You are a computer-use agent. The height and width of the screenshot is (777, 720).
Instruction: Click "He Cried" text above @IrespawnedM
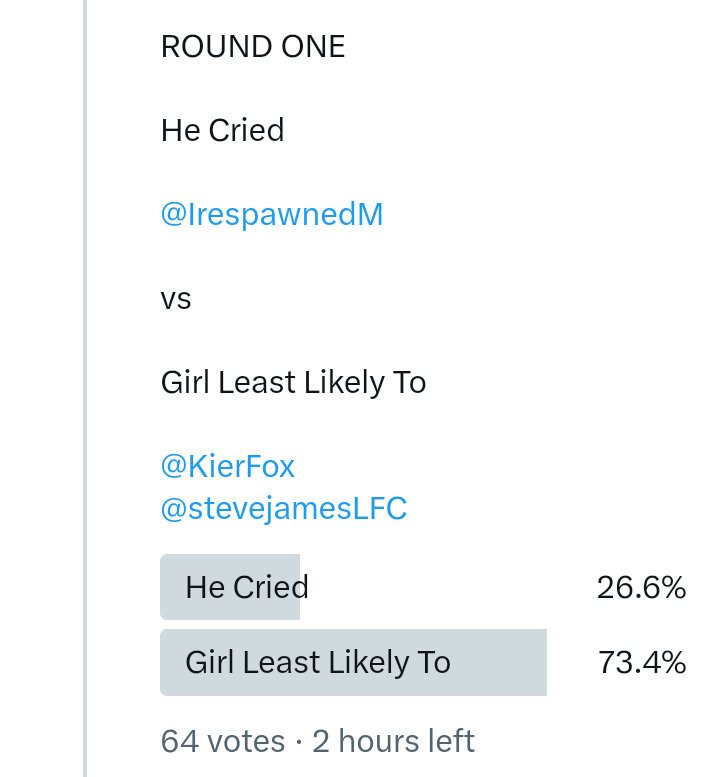coord(223,131)
